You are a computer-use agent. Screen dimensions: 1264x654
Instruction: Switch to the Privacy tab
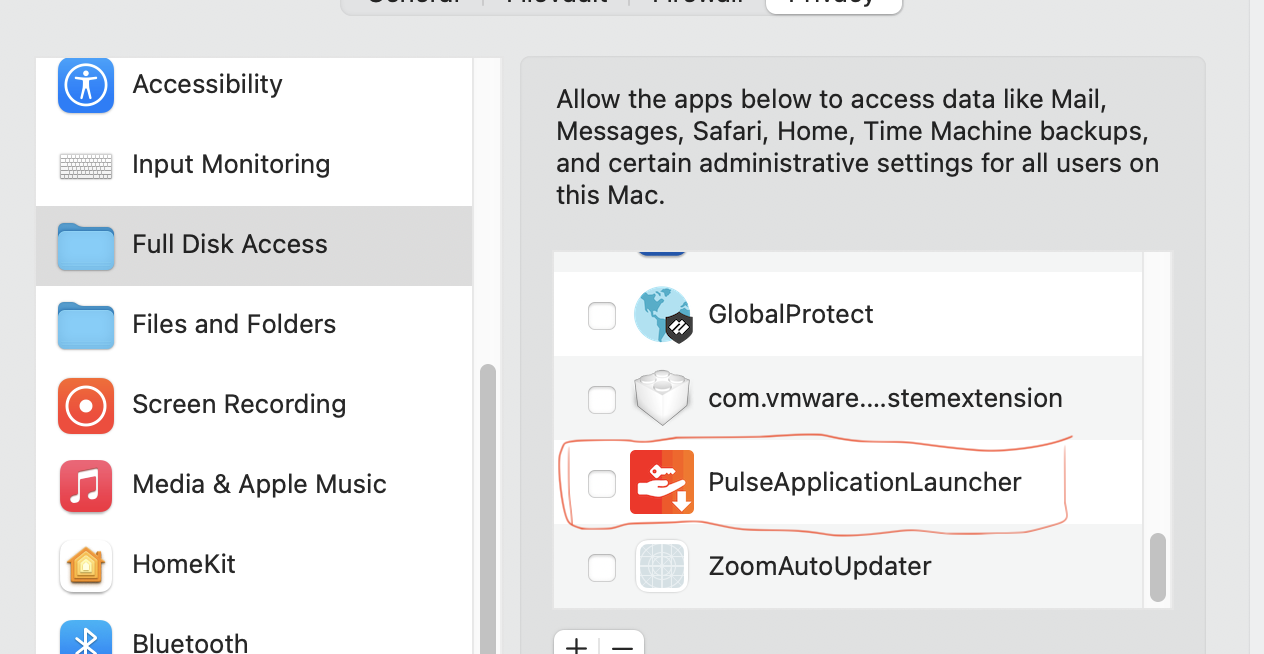(x=833, y=4)
